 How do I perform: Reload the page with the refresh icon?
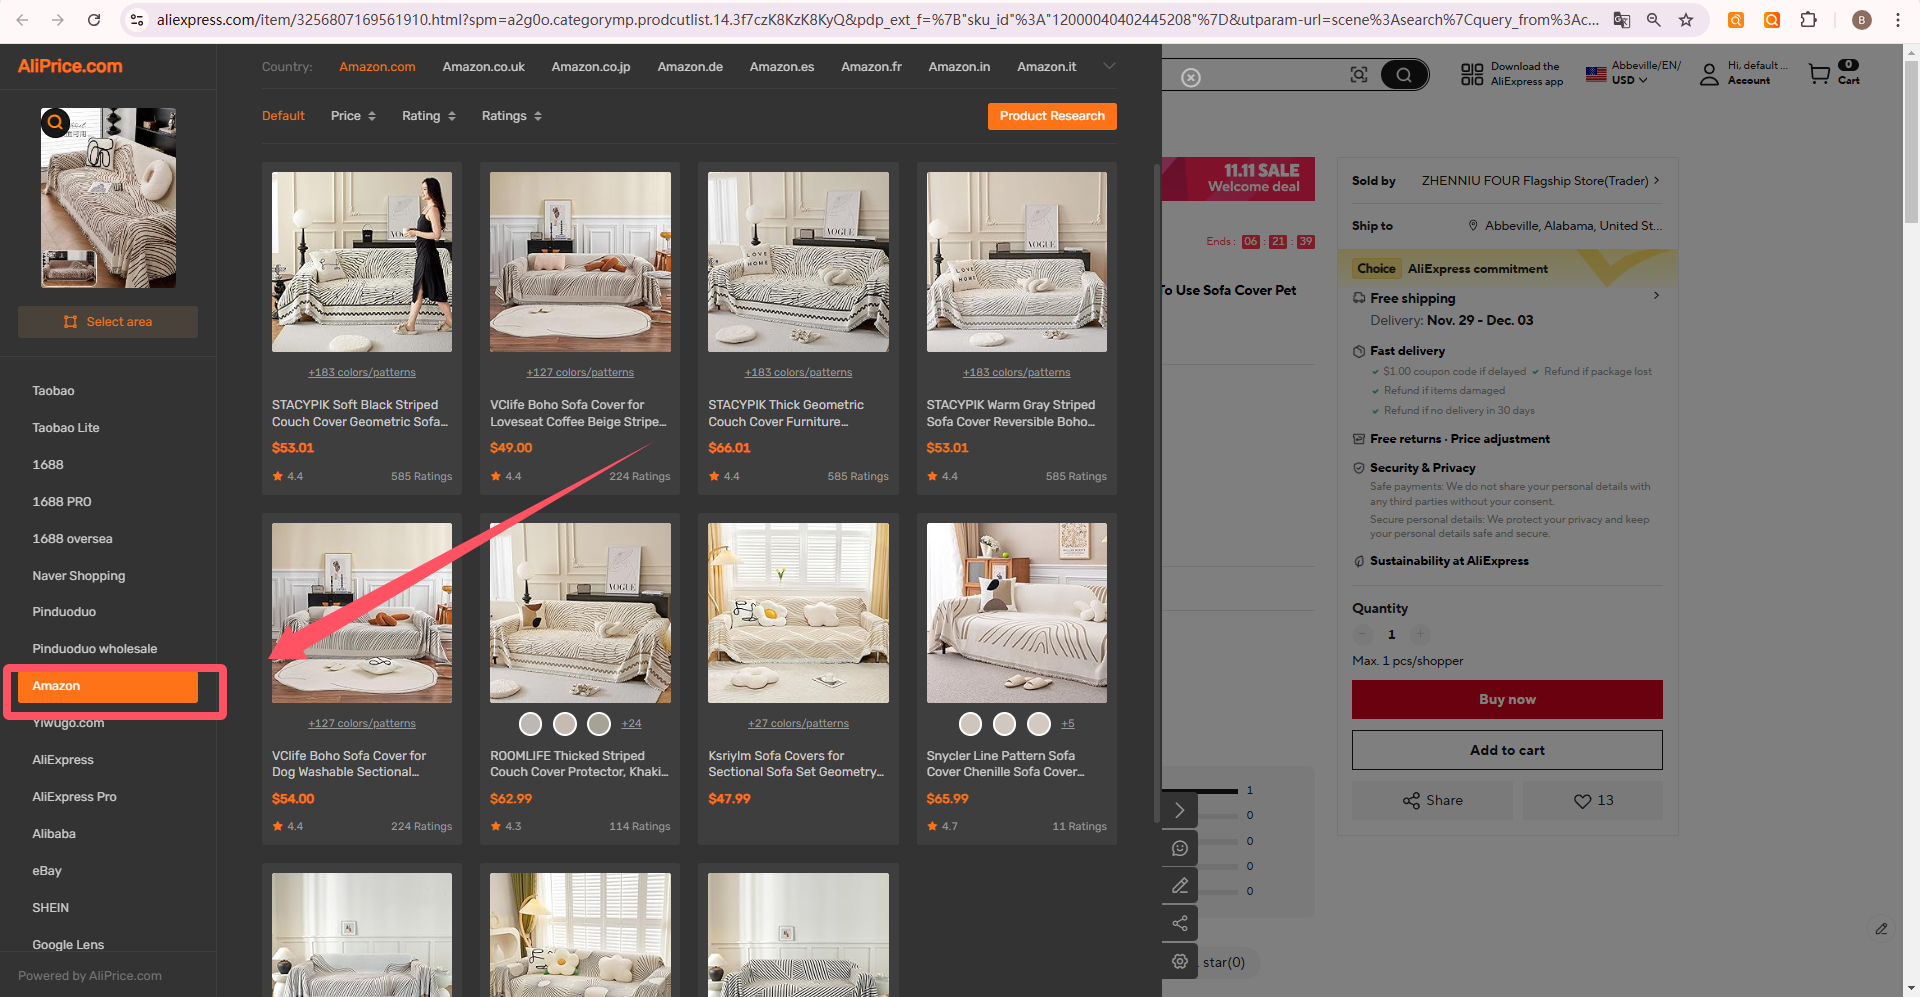tap(94, 20)
